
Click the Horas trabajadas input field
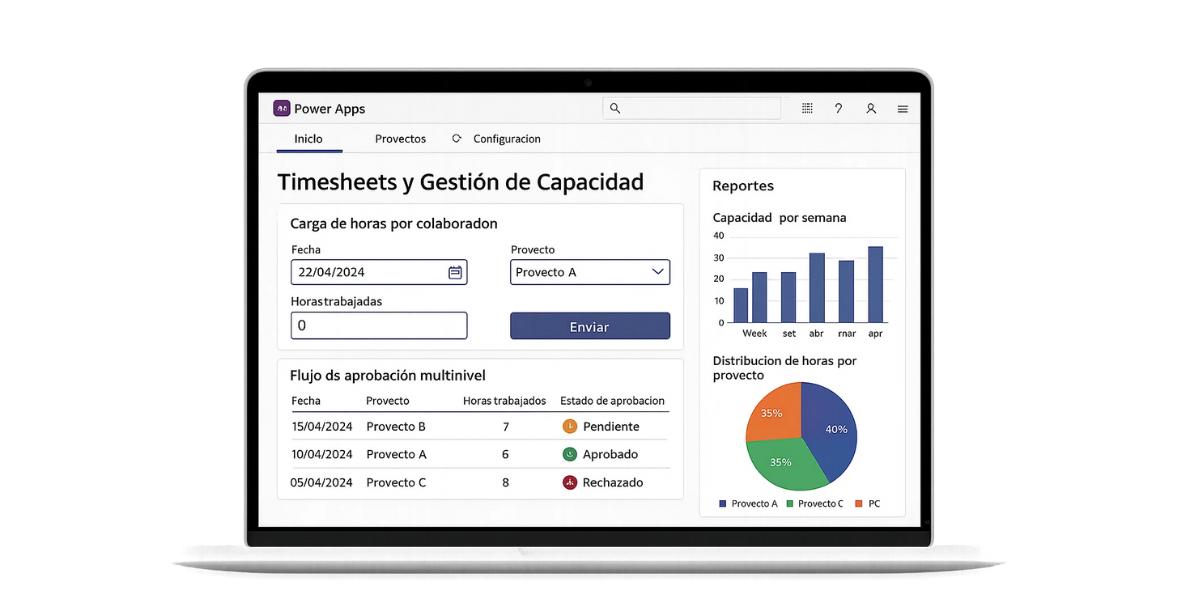378,325
